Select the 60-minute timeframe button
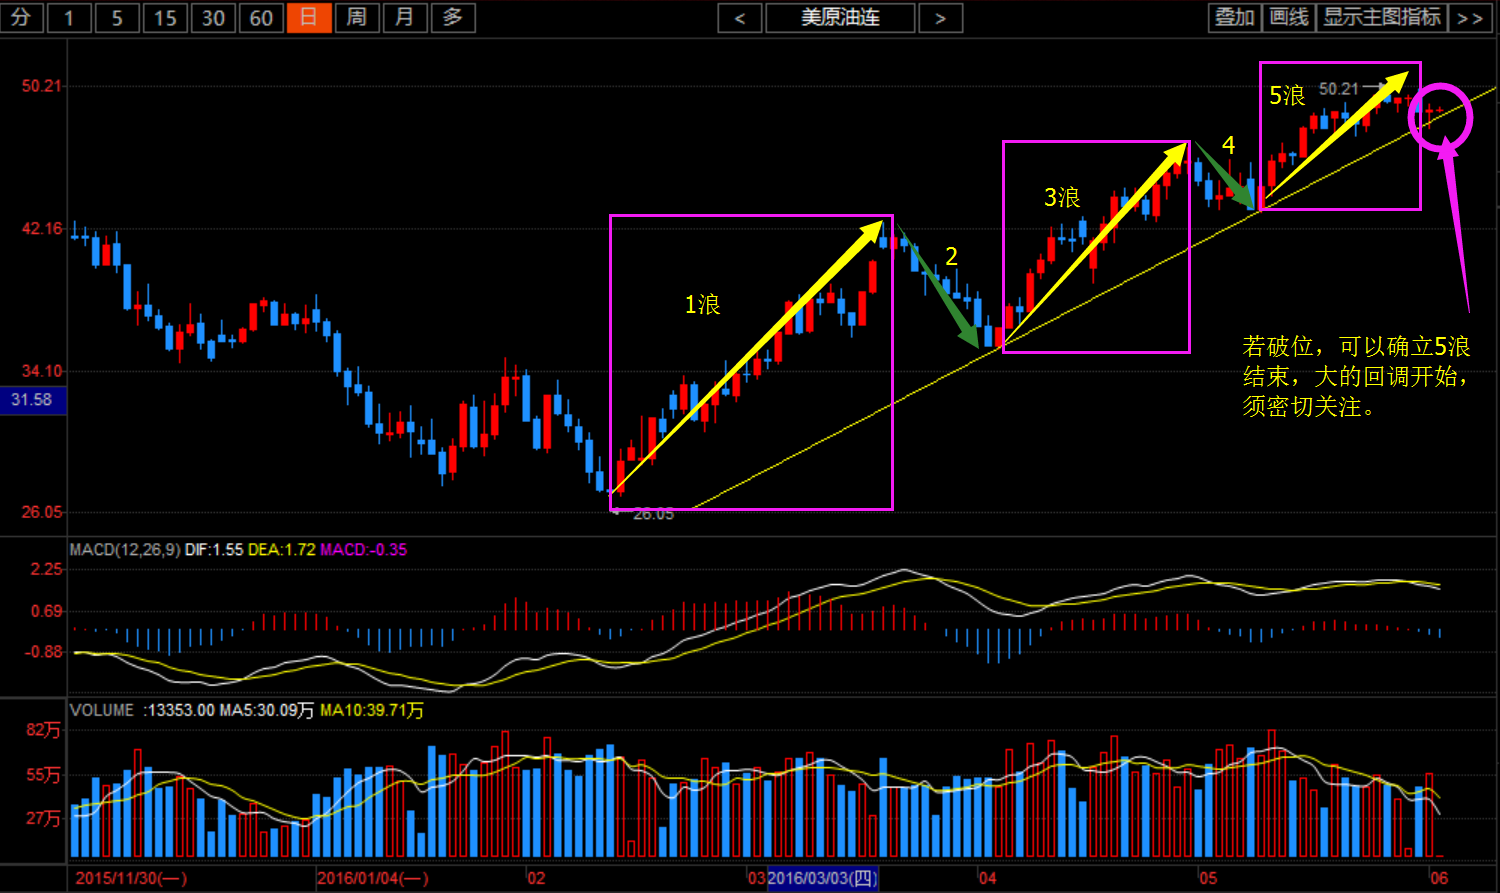 [x=261, y=18]
